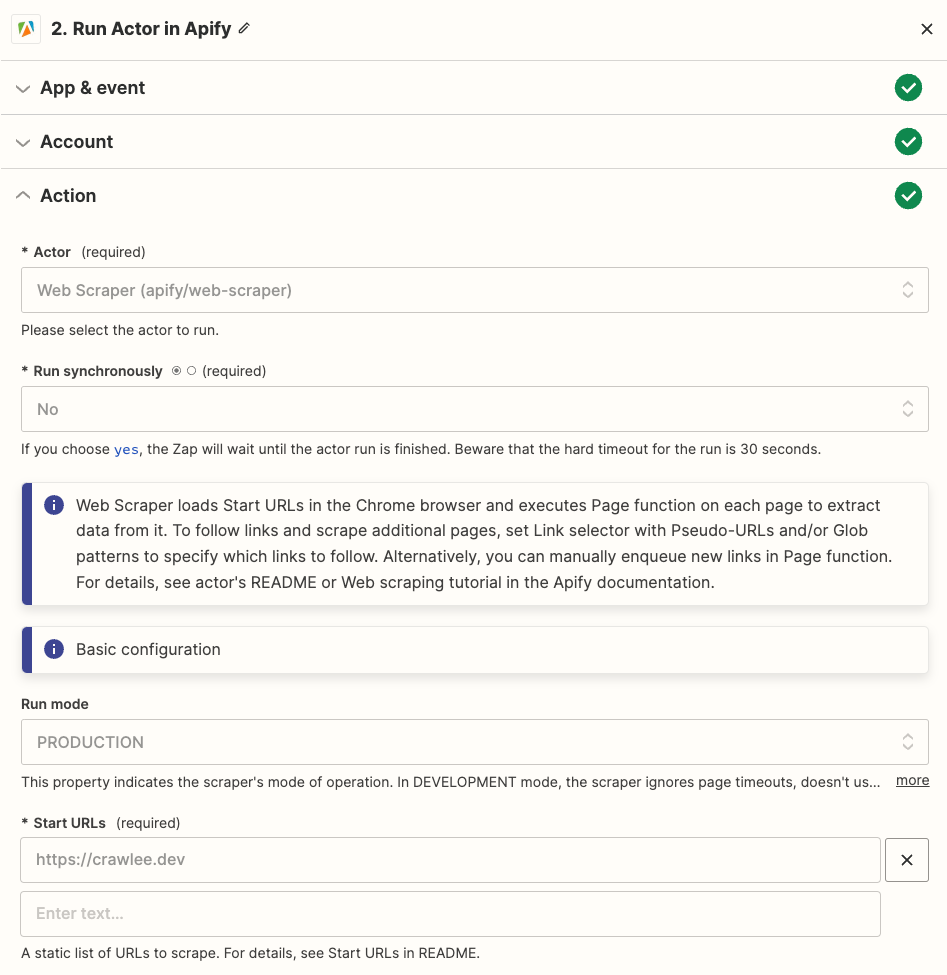The width and height of the screenshot is (947, 975).
Task: Click the pencil icon to rename the step
Action: click(242, 29)
